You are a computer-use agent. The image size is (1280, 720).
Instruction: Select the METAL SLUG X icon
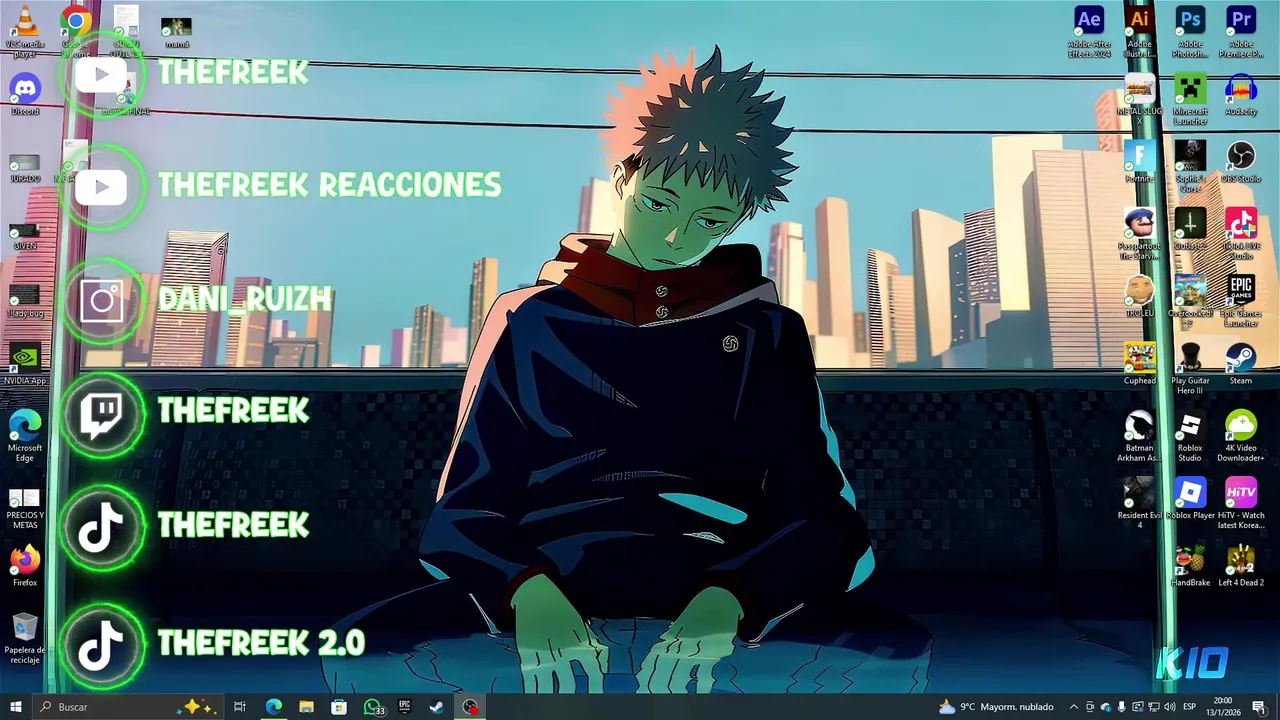coord(1139,98)
